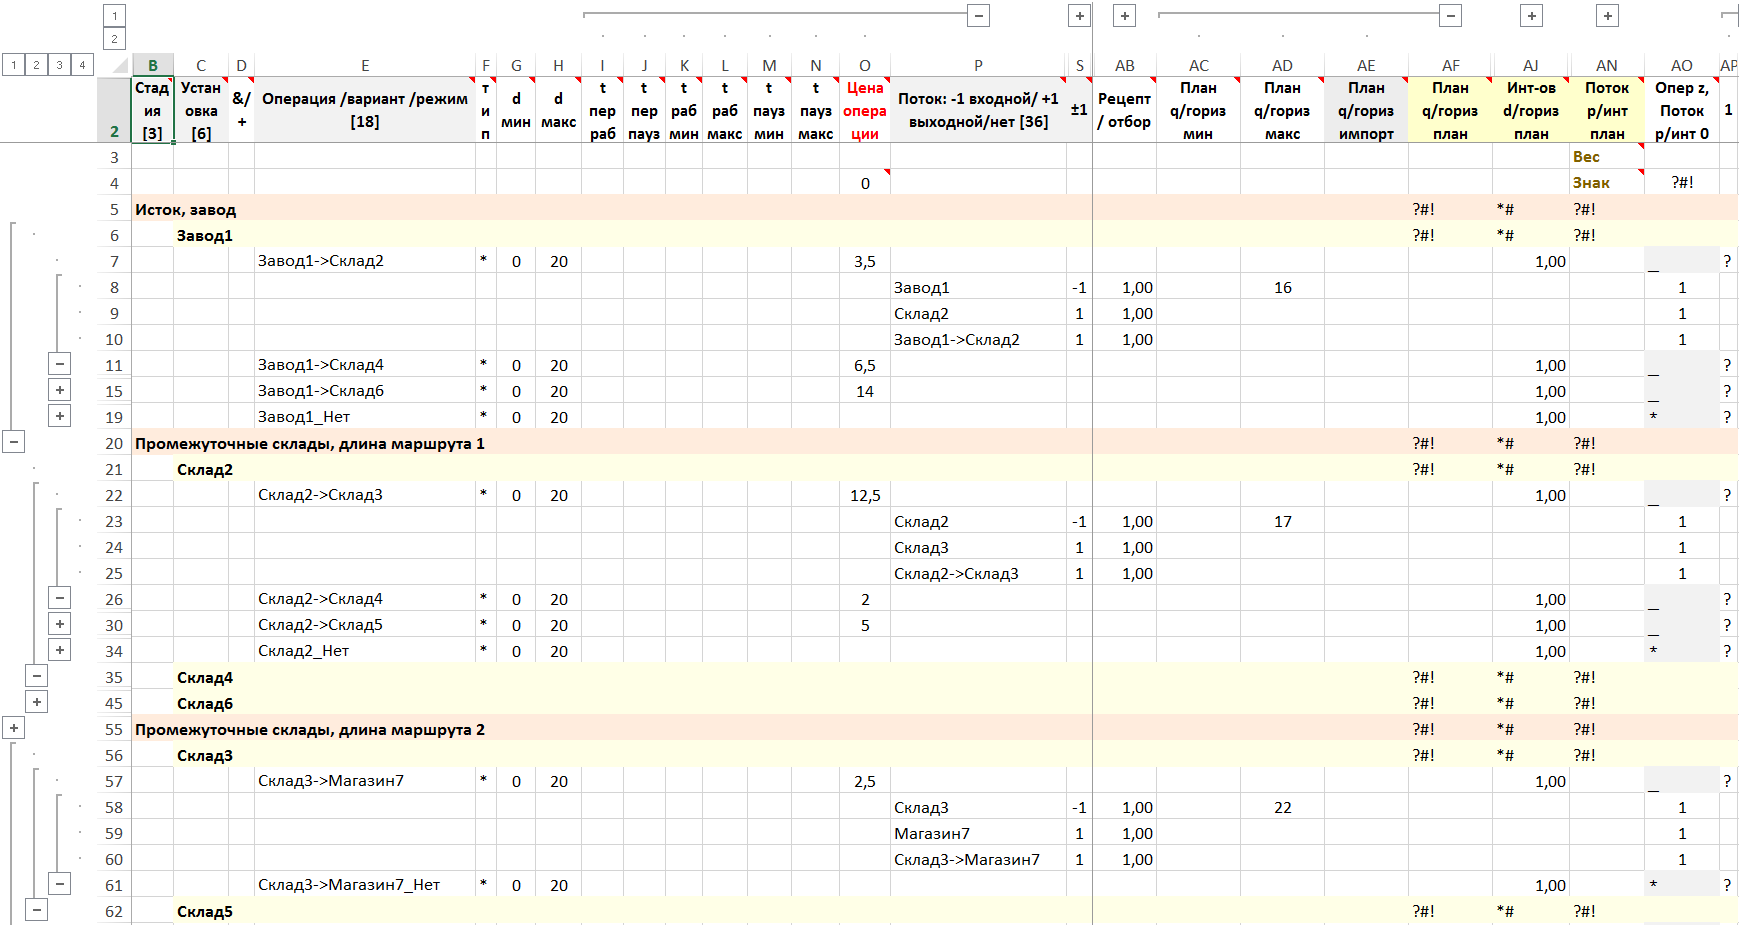Collapse the column group above column P
This screenshot has width=1739, height=929.
point(979,15)
